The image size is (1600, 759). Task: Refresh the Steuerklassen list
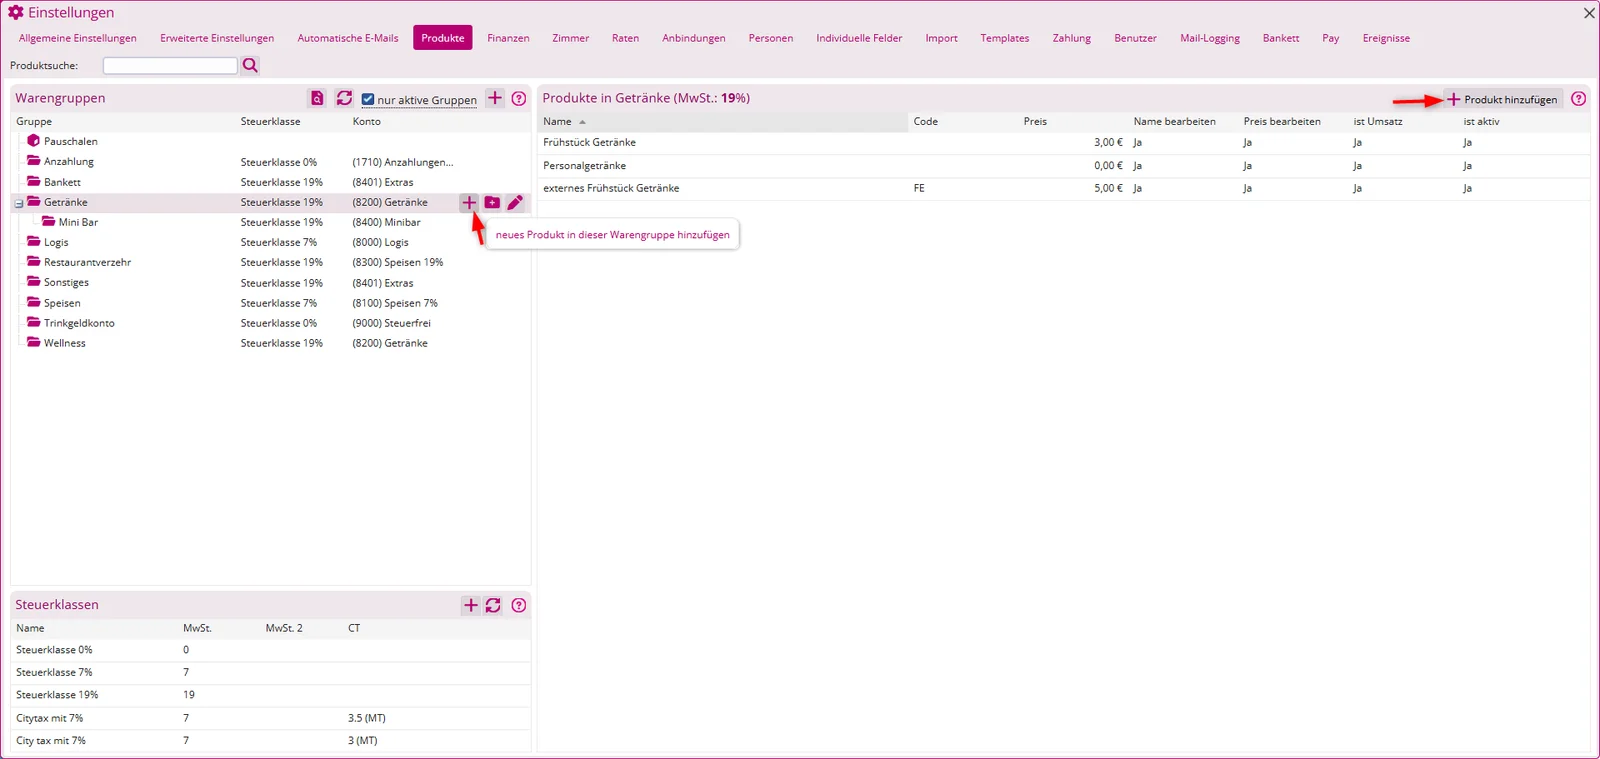pos(493,605)
